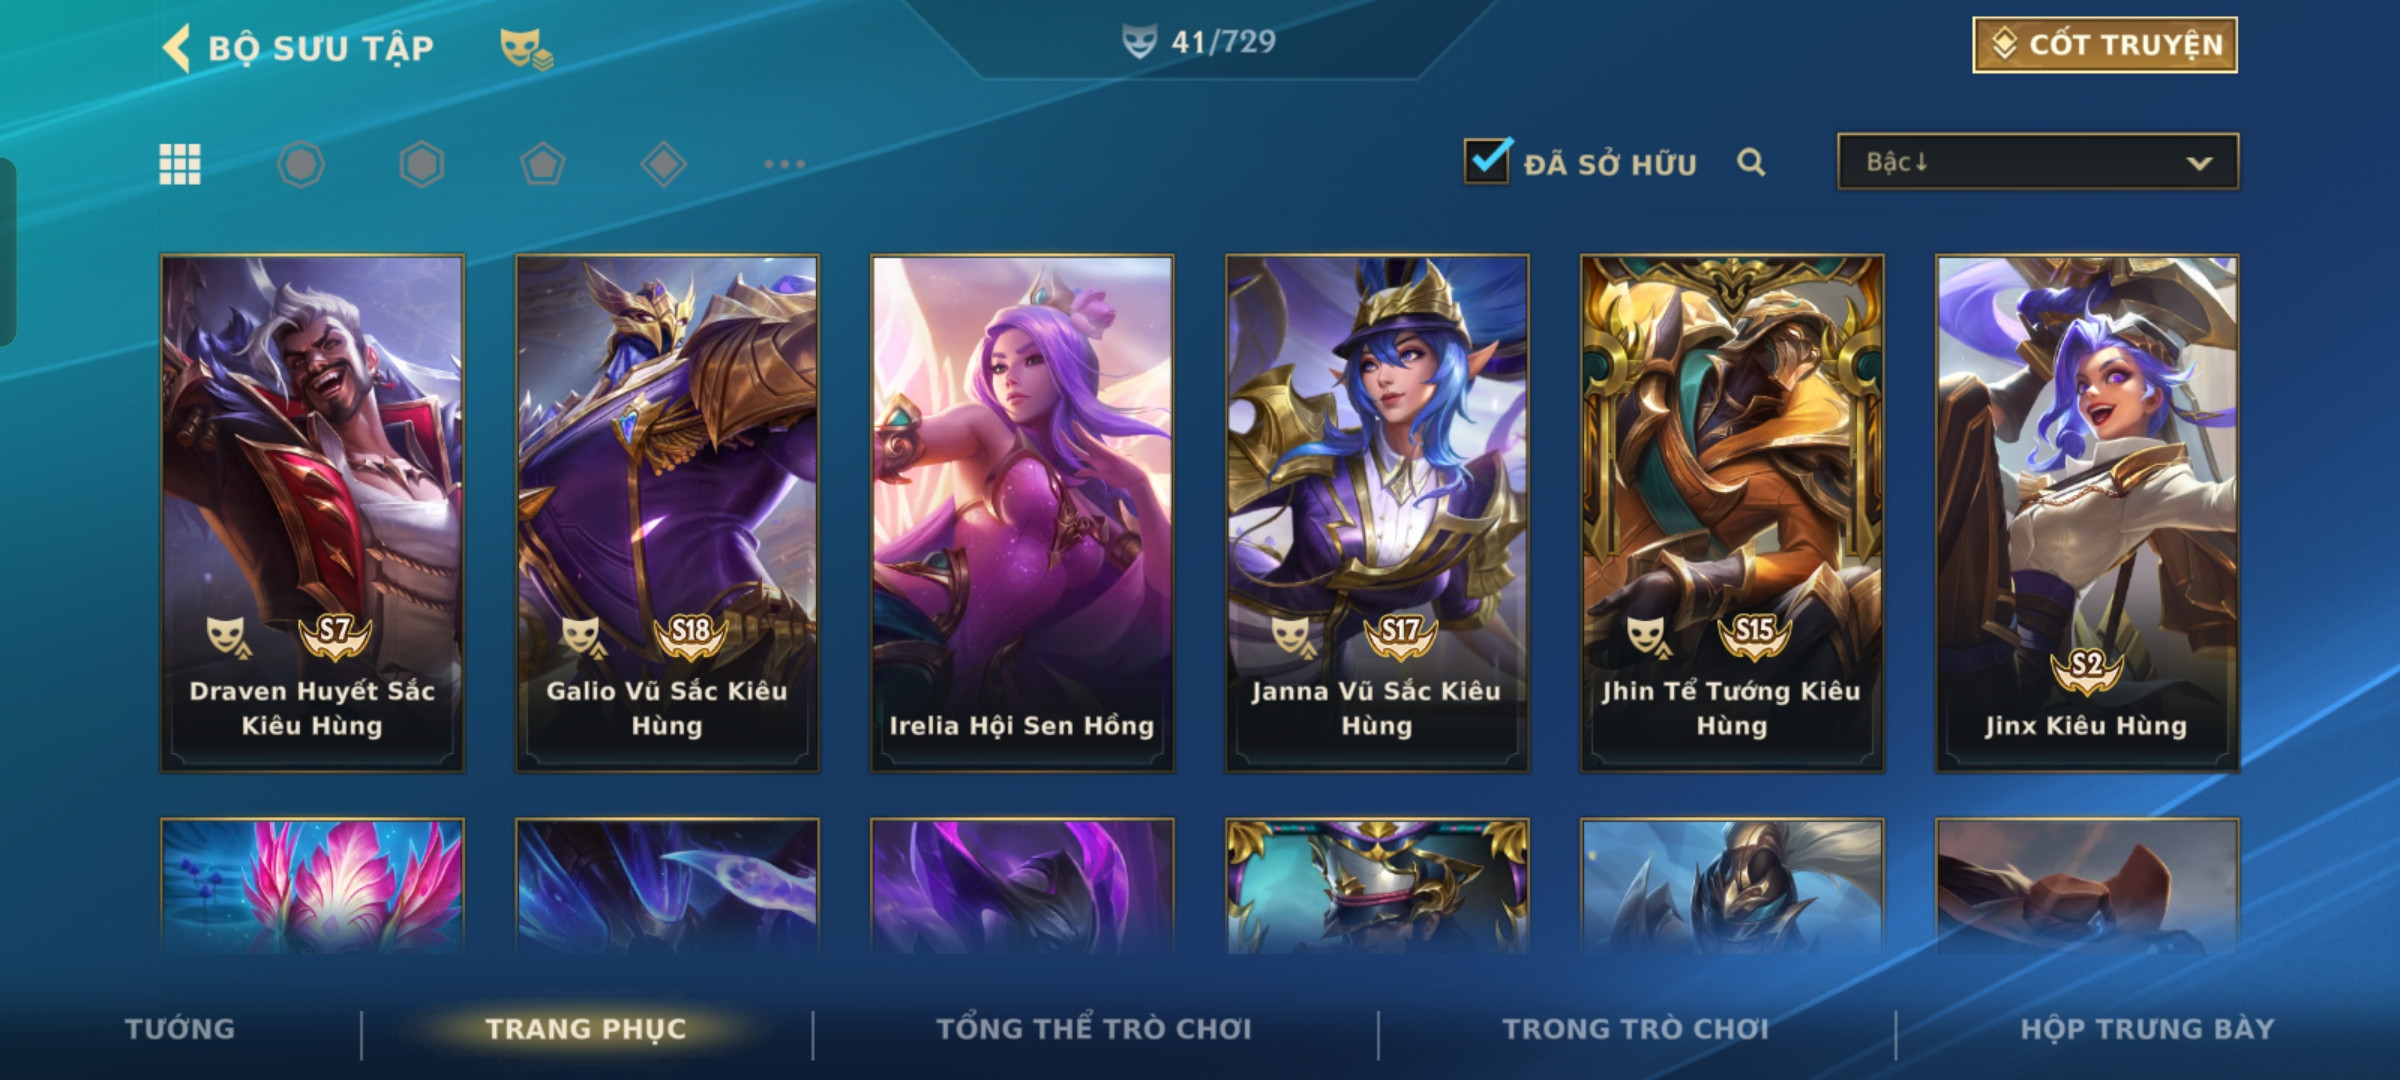Filter by hexagon rarity icon
The image size is (2400, 1080).
point(422,164)
